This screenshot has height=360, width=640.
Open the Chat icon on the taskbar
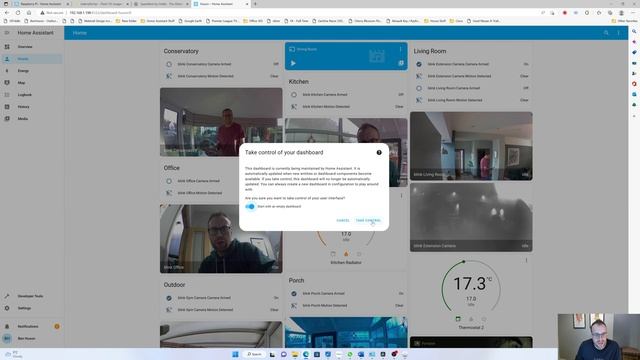284,354
